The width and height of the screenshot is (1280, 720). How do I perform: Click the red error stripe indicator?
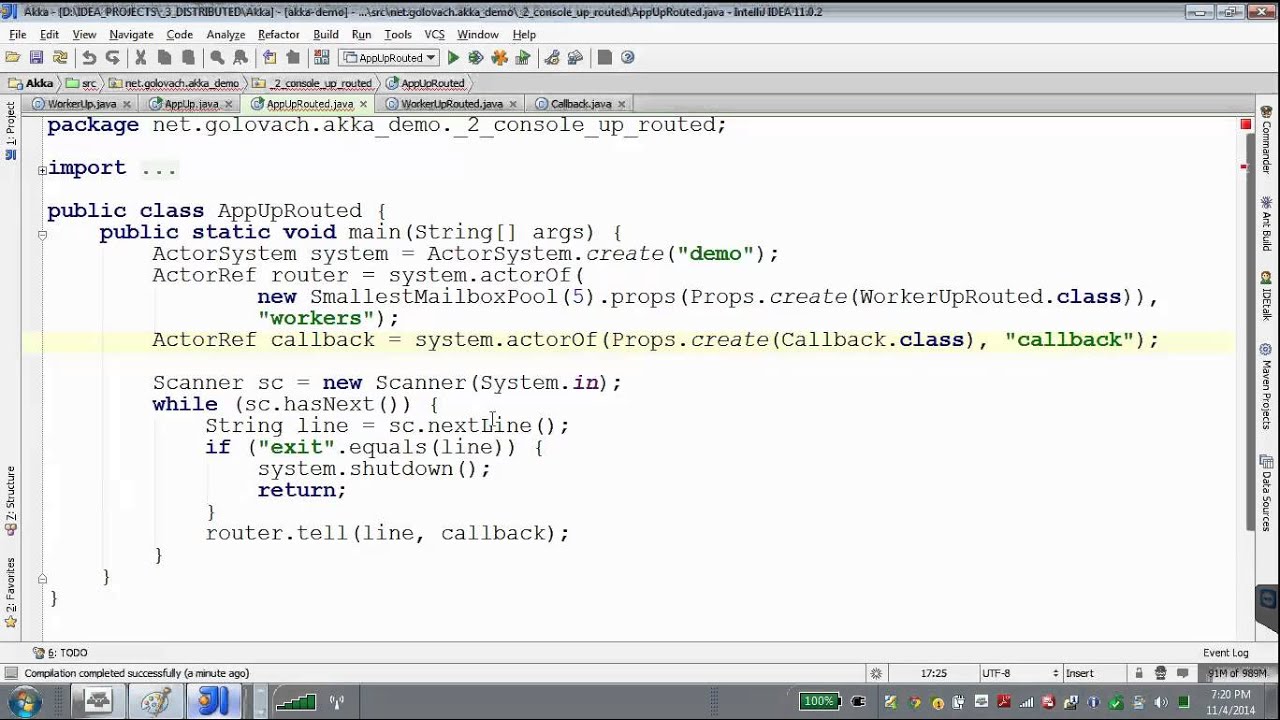1246,124
